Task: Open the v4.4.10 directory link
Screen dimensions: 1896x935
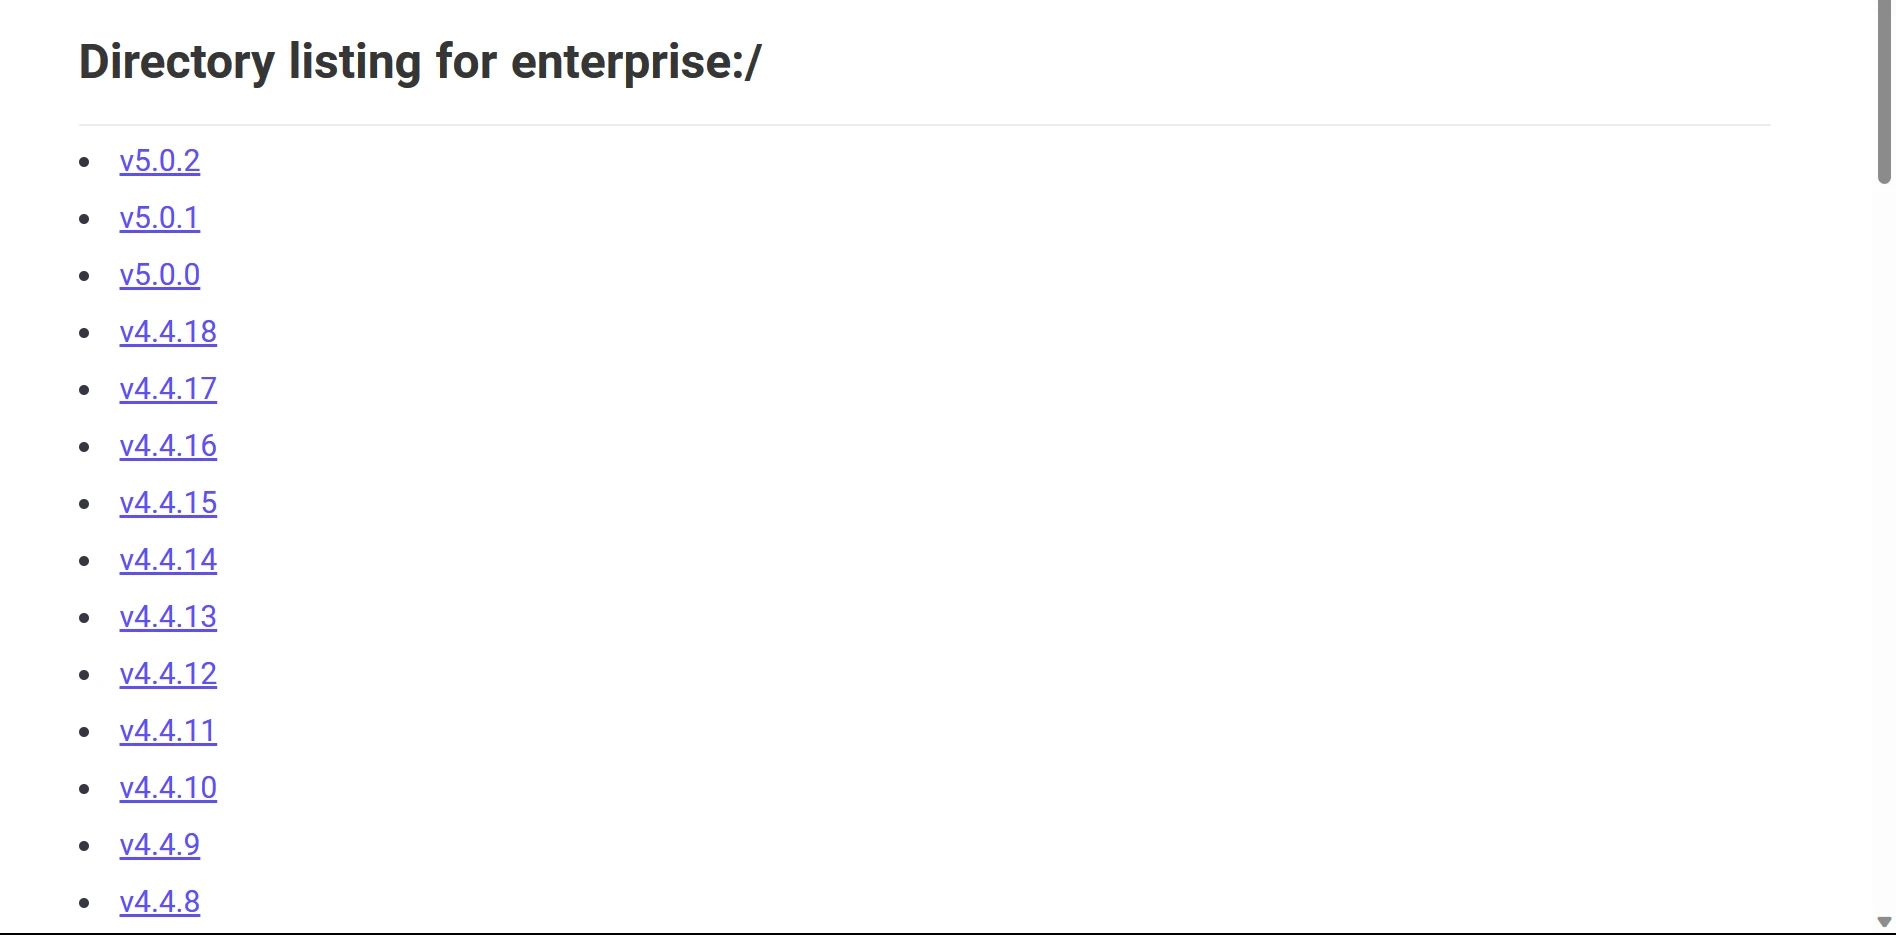Action: (x=168, y=788)
